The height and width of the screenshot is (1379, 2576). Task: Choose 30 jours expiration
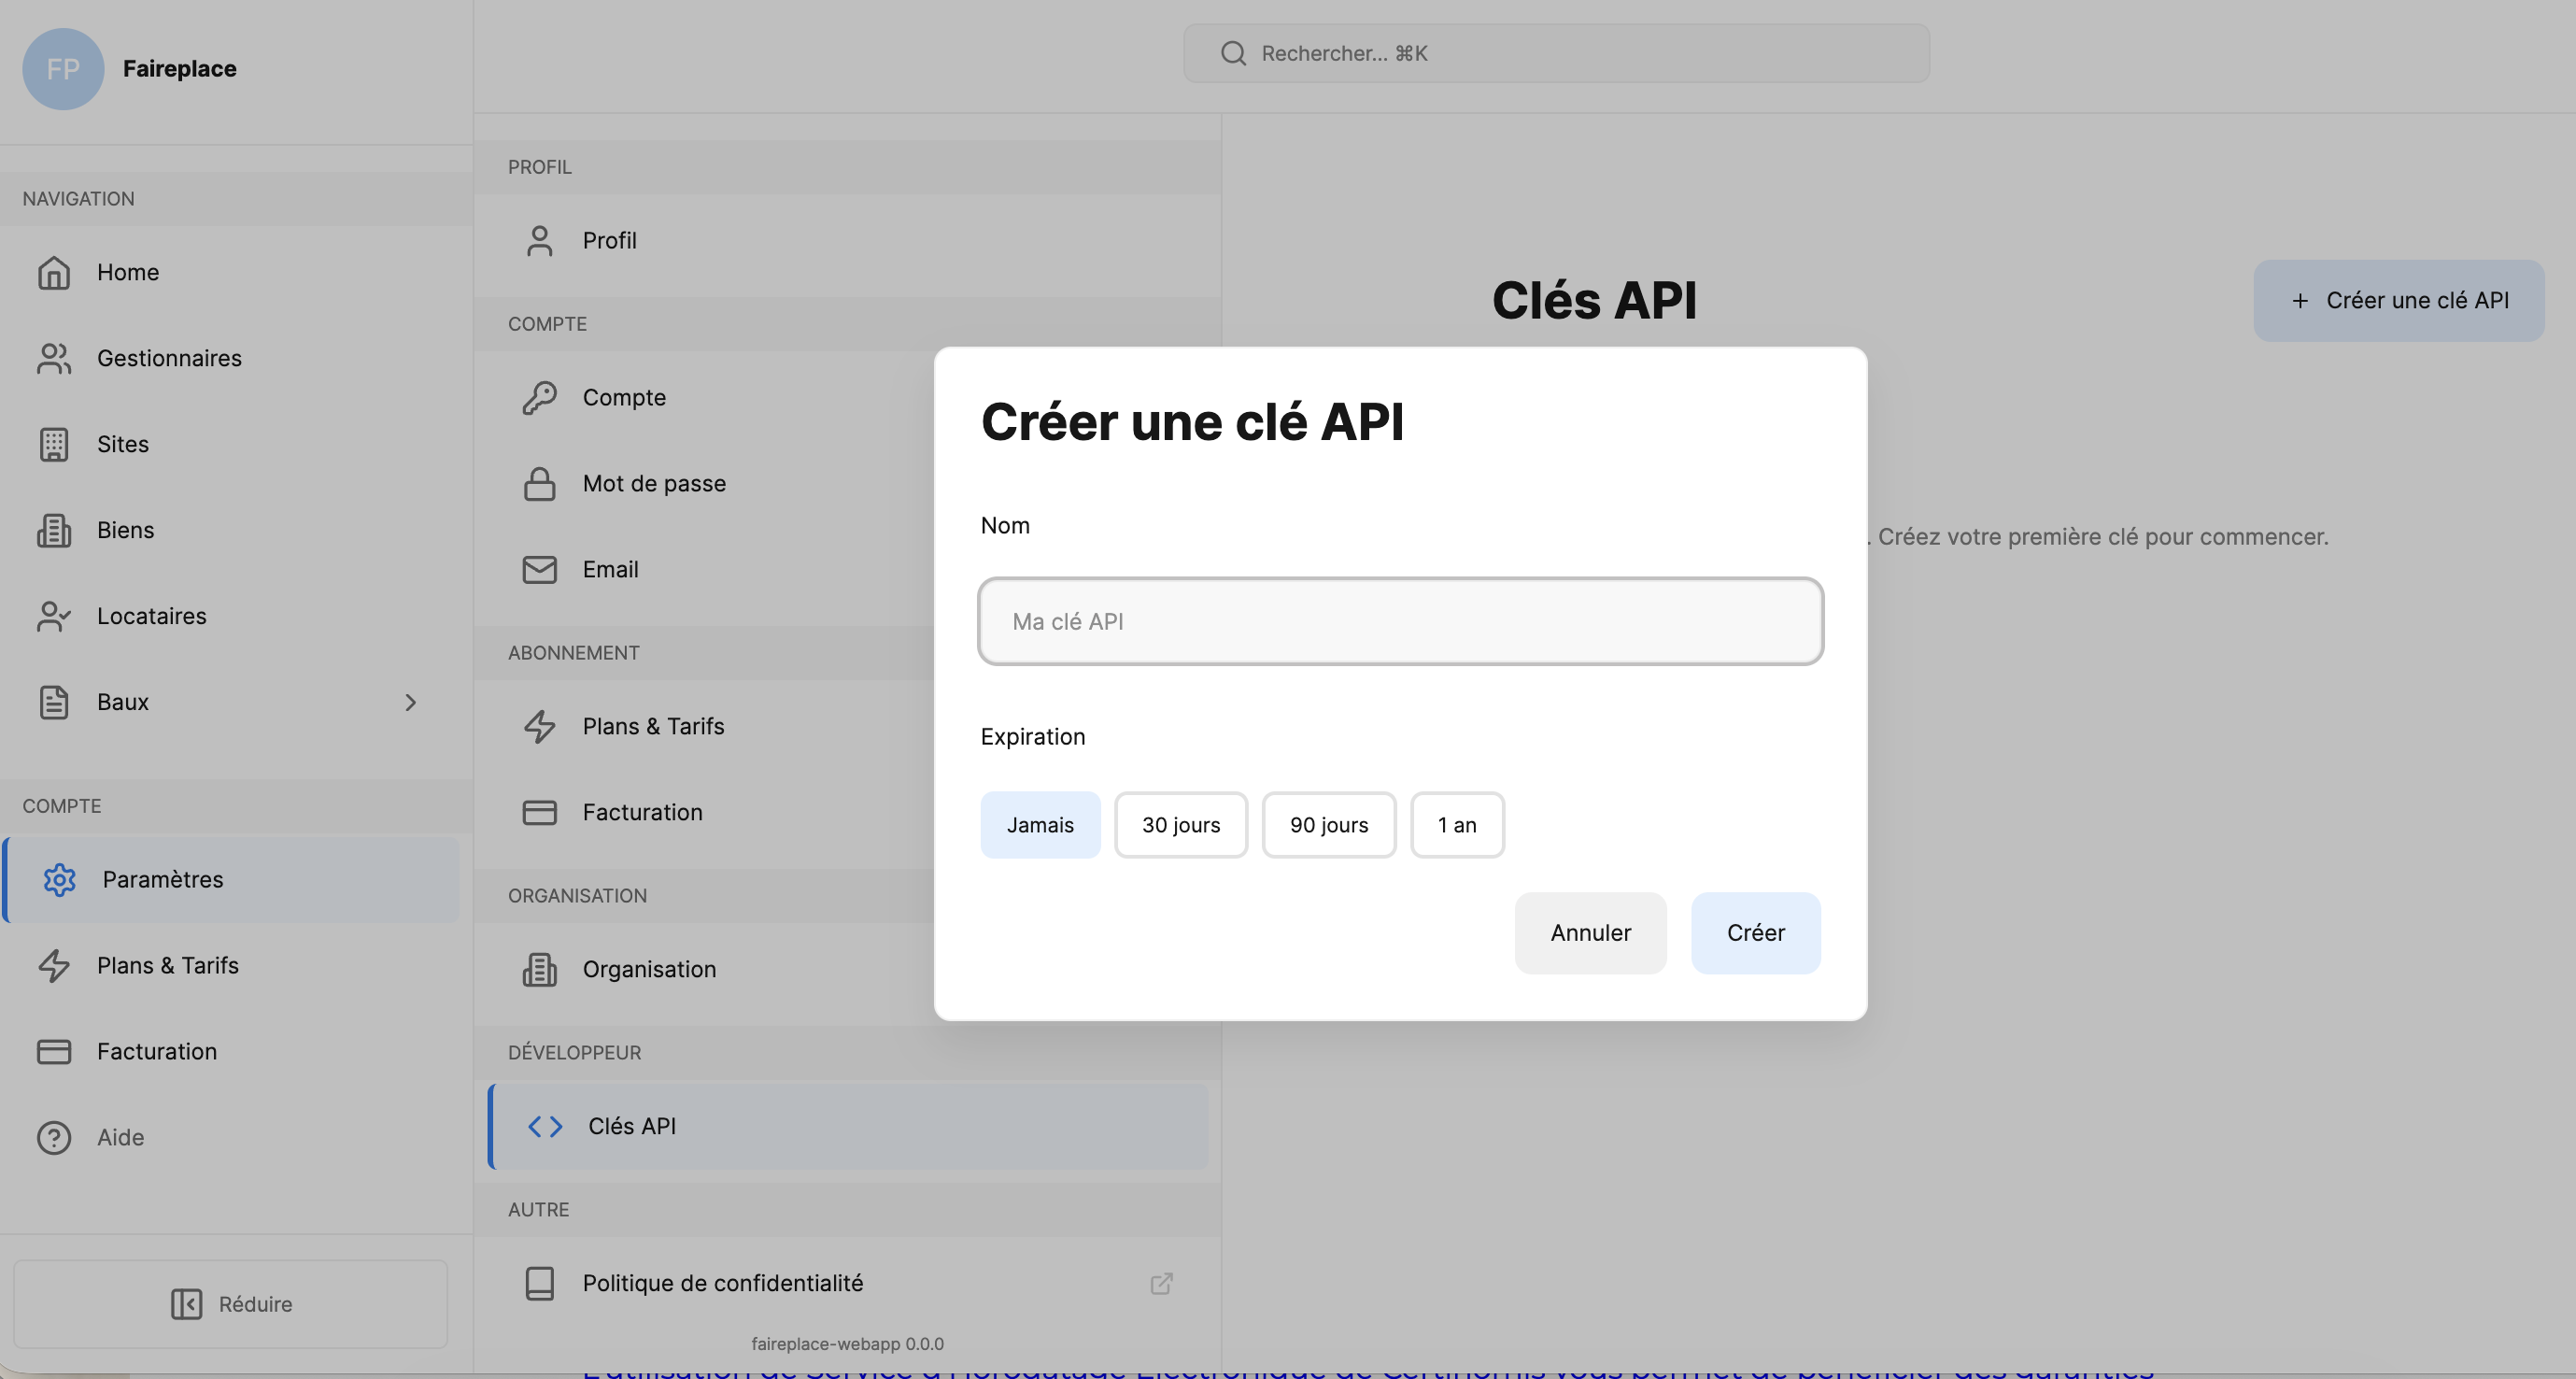pyautogui.click(x=1181, y=824)
